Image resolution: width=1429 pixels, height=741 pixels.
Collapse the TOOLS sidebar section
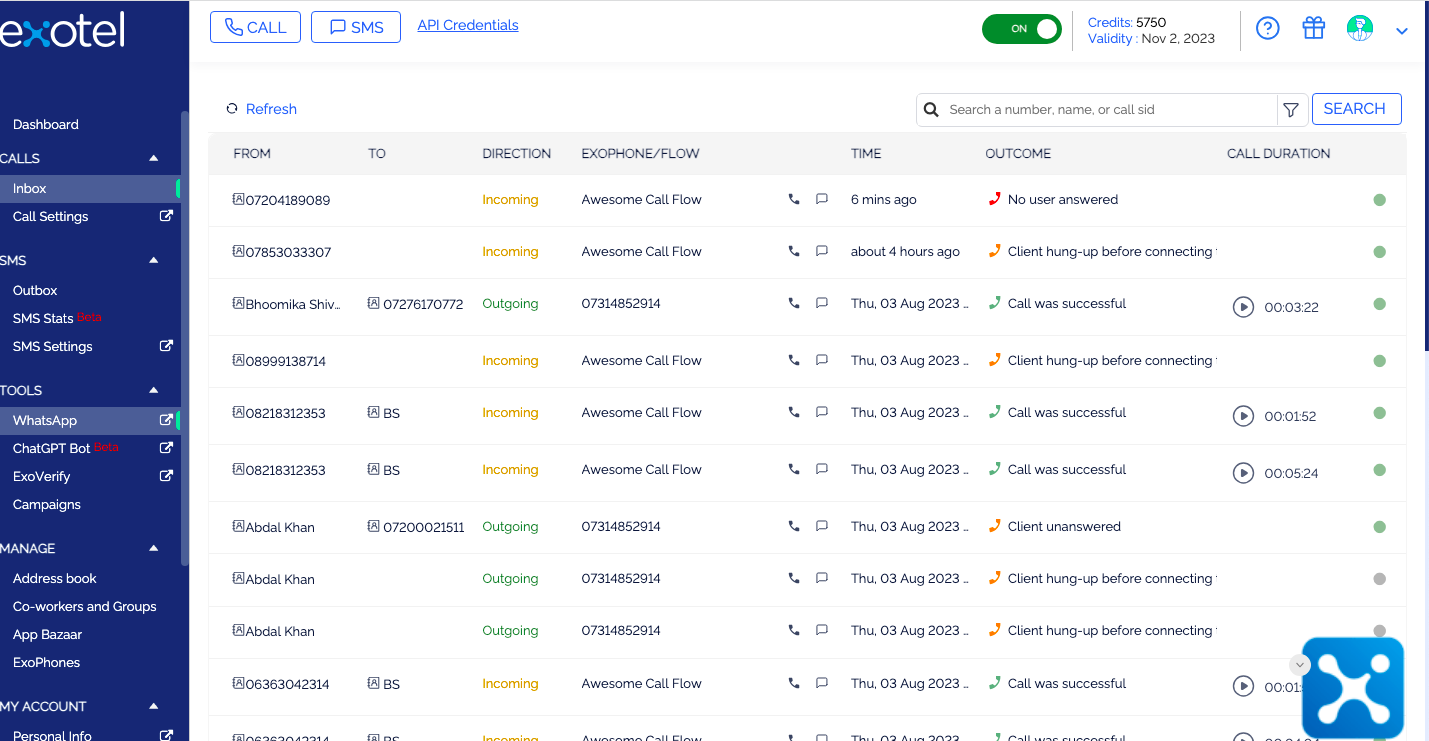154,390
